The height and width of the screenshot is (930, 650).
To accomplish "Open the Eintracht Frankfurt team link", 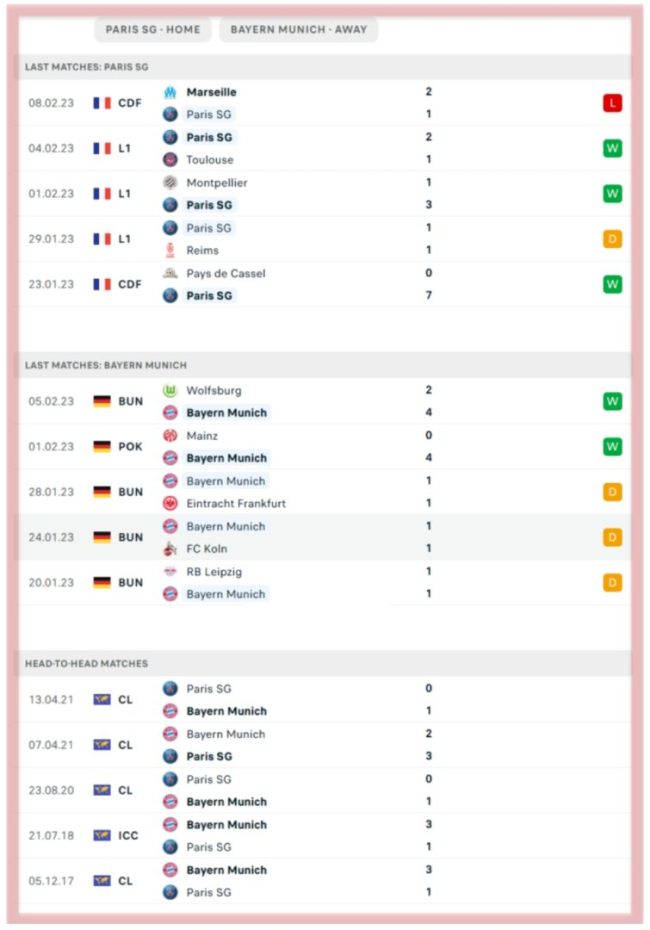I will (236, 504).
